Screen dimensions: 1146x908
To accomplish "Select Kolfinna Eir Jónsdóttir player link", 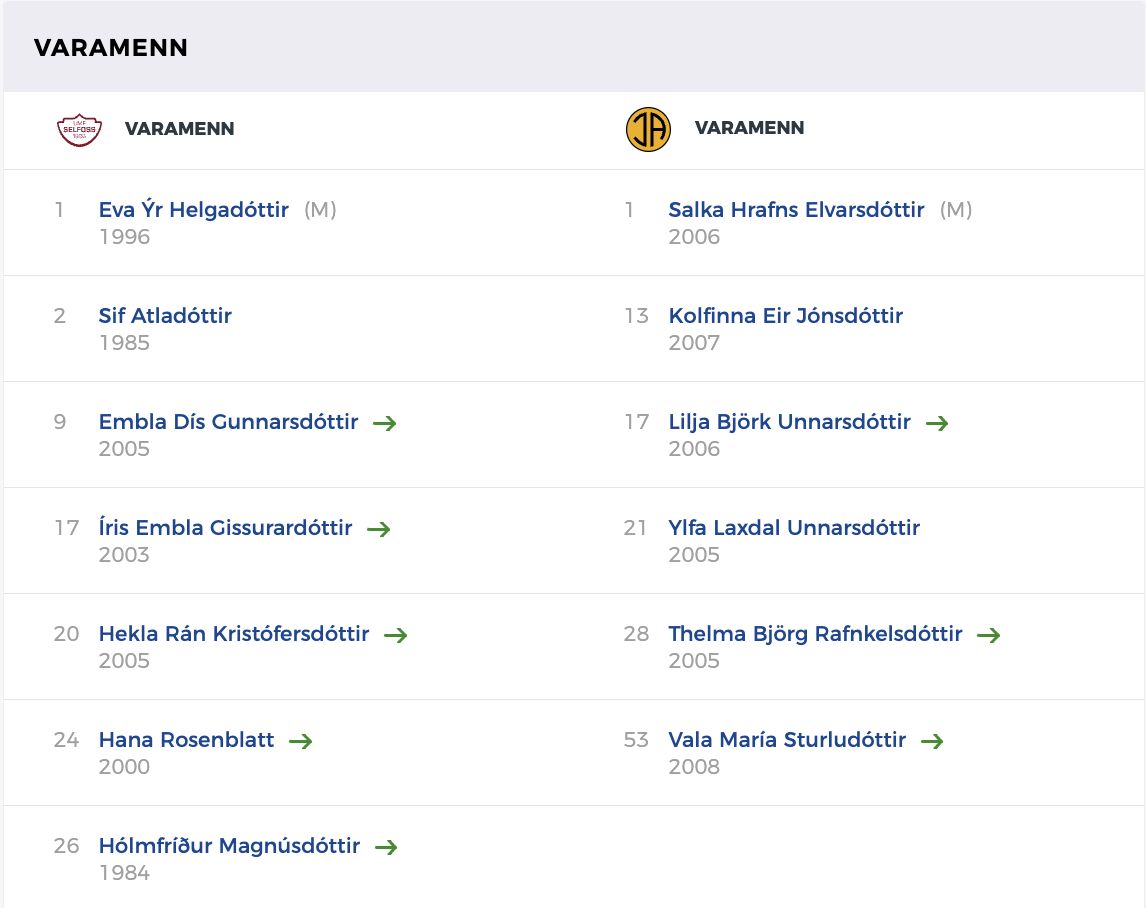I will pos(785,316).
